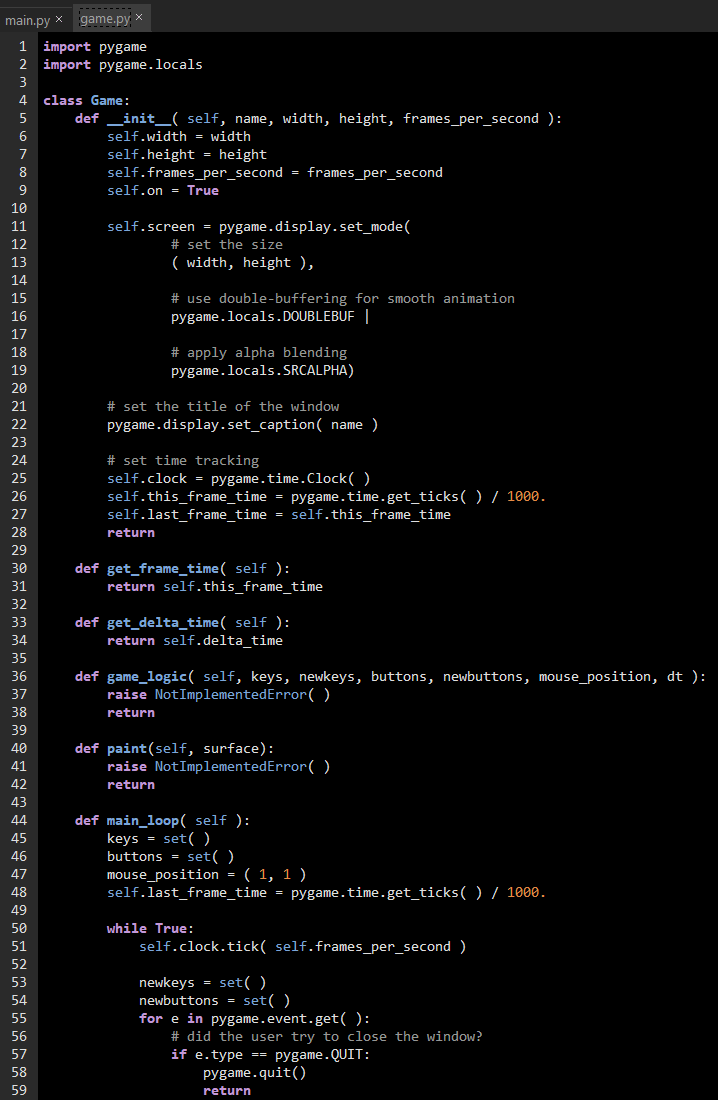Click 'pygame.display.set_mode(' call
The width and height of the screenshot is (718, 1100).
(314, 227)
